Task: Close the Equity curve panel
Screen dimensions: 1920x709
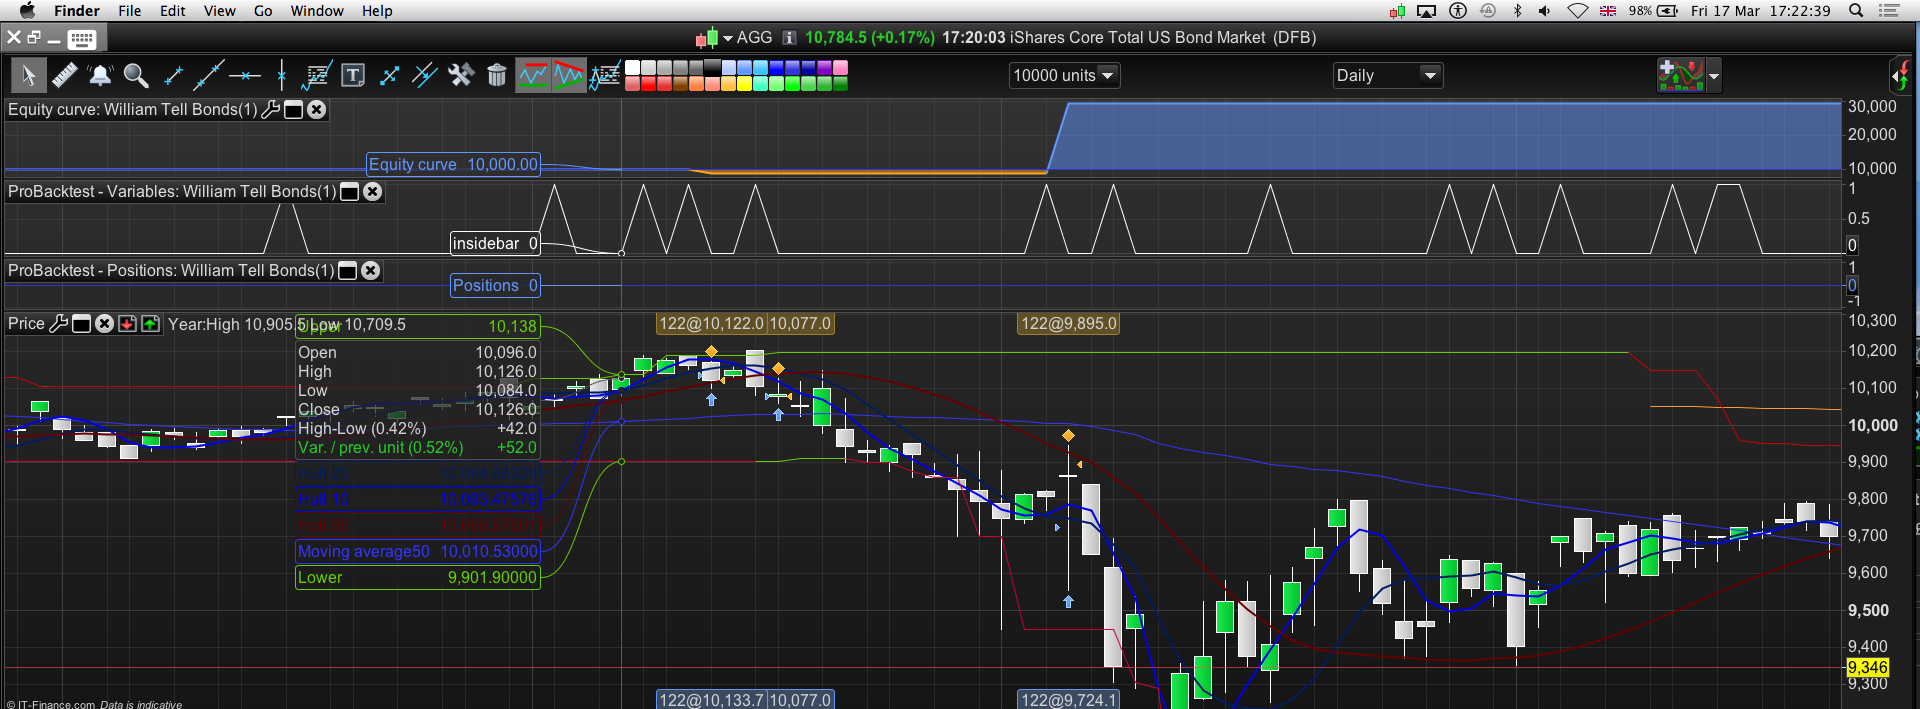Action: (x=316, y=110)
